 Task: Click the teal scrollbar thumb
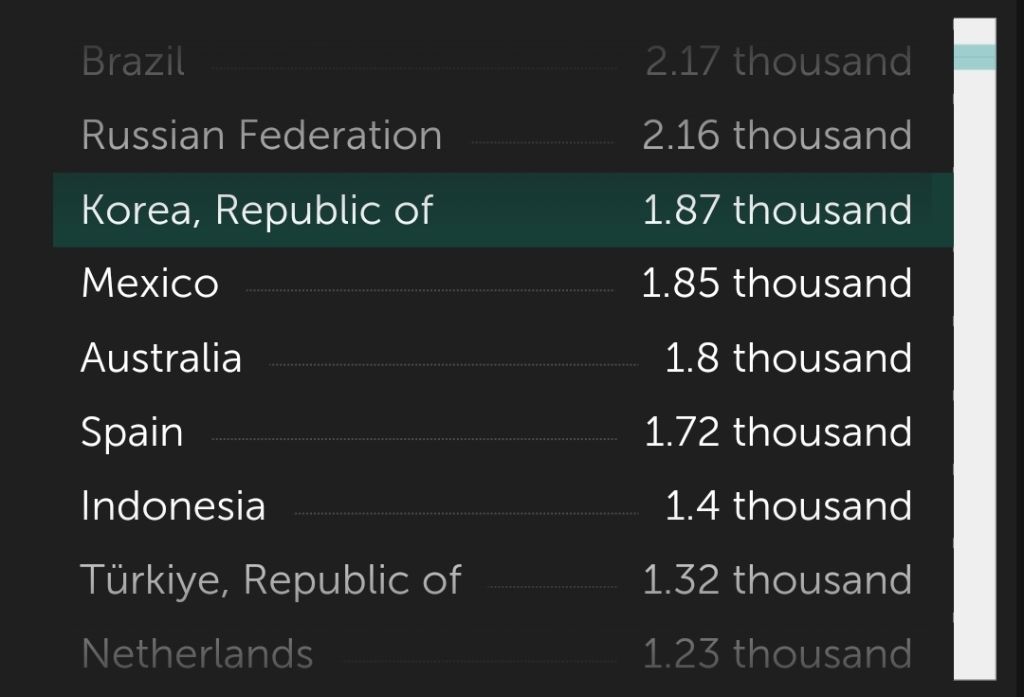[x=974, y=57]
